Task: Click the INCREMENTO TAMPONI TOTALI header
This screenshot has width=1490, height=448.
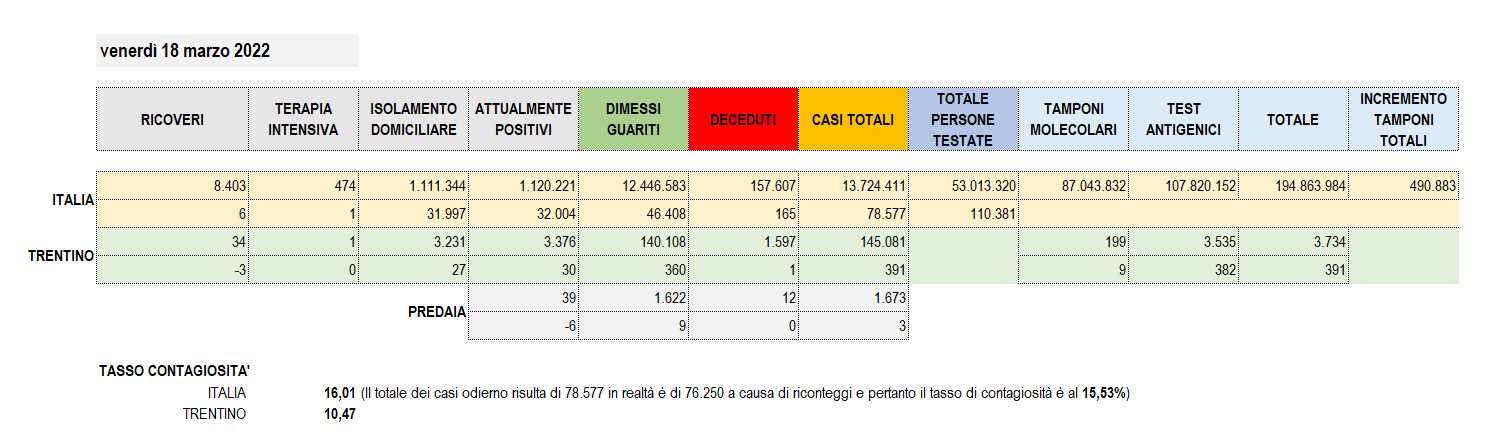Action: [x=1403, y=120]
